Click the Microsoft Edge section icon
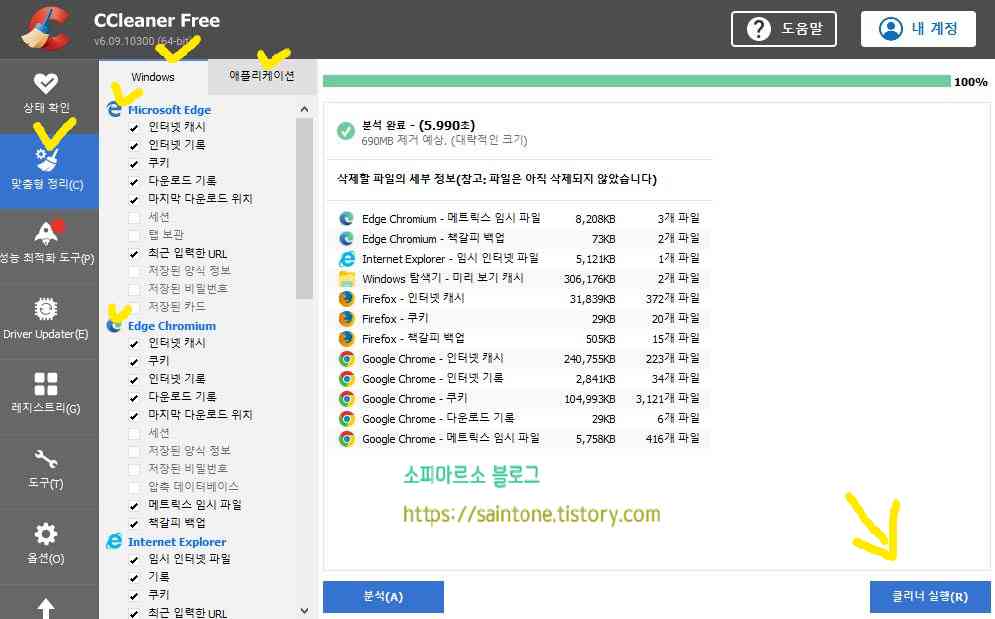The width and height of the screenshot is (995, 619). (114, 109)
